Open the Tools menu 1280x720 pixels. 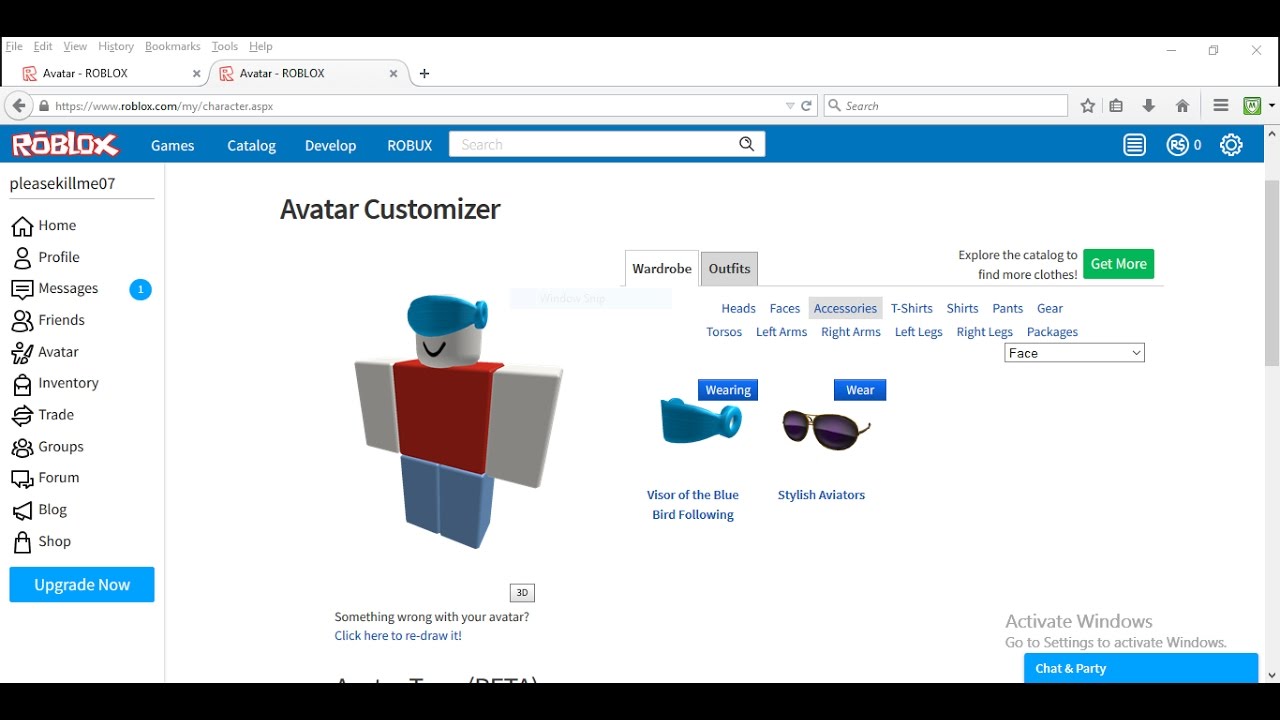[225, 46]
